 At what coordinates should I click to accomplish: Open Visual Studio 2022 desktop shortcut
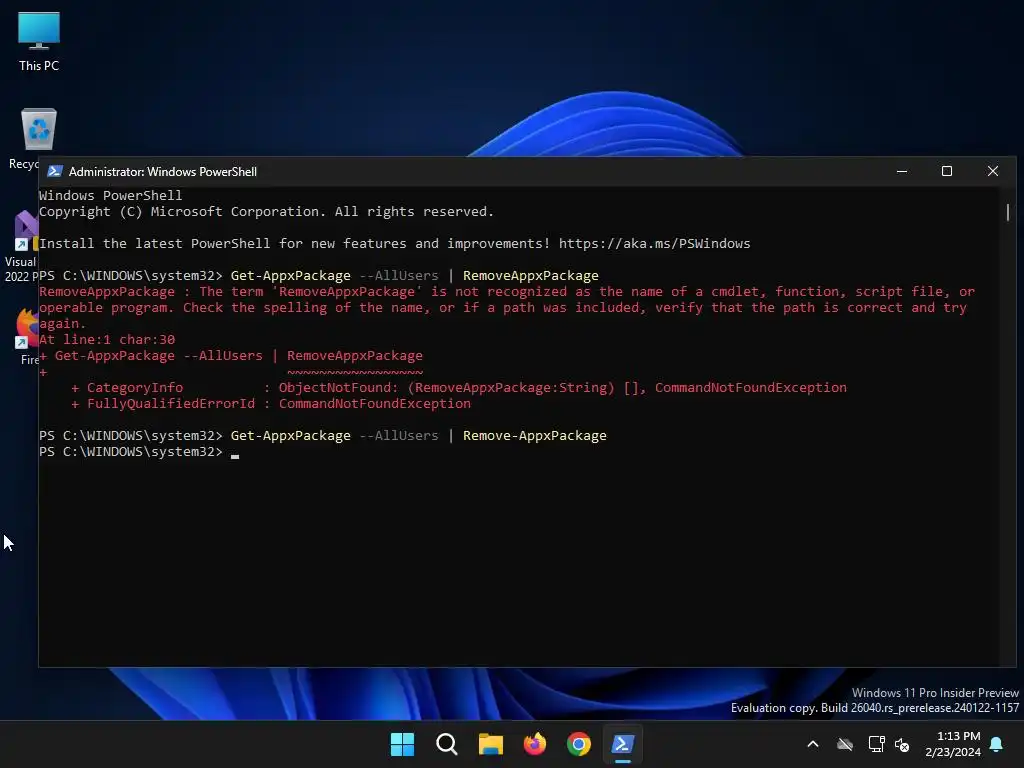click(x=21, y=247)
